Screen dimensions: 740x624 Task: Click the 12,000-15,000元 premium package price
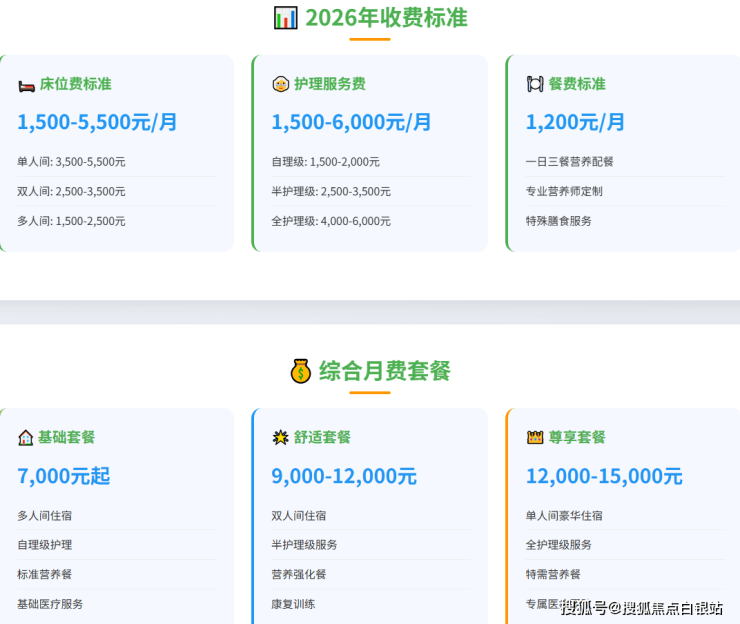604,476
